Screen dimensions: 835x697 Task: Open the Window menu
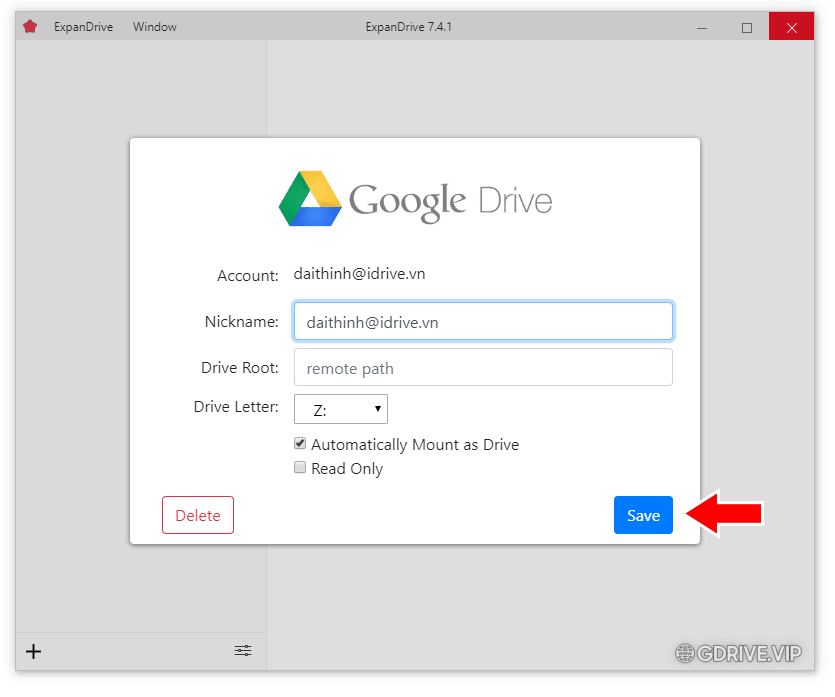(155, 27)
